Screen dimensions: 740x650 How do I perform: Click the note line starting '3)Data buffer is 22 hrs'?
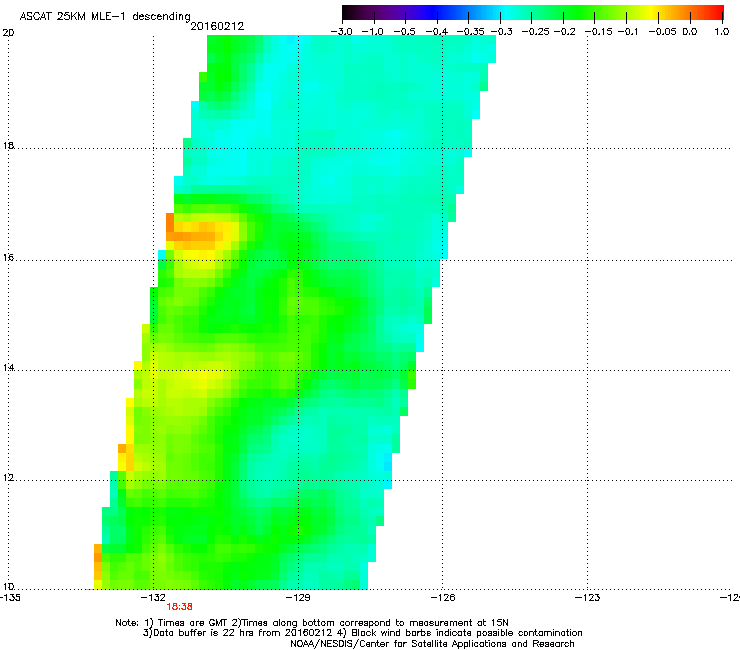pyautogui.click(x=362, y=633)
